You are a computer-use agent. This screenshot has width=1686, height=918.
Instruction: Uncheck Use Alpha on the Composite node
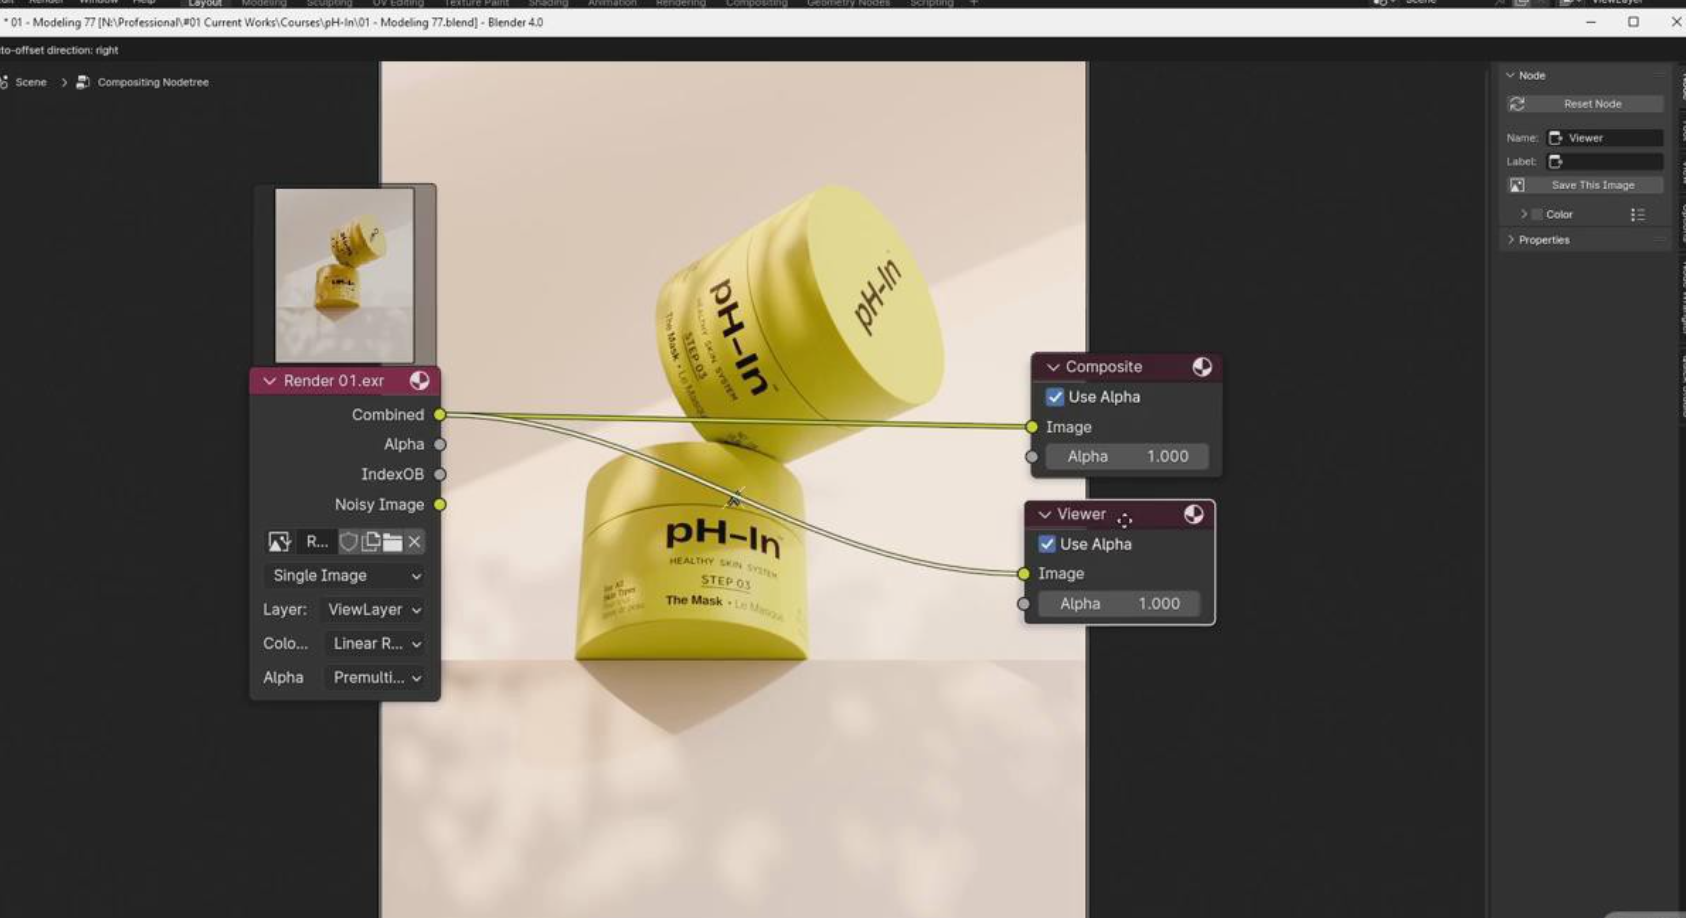coord(1055,397)
